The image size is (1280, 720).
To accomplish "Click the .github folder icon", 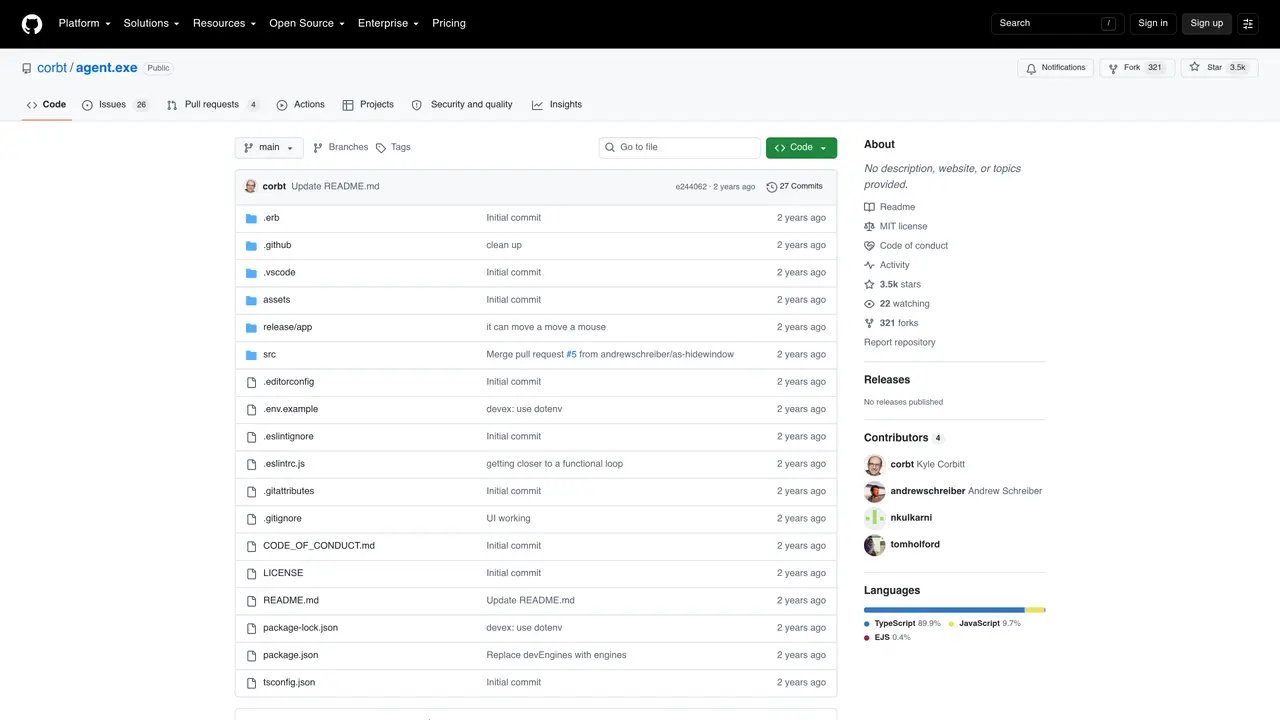I will pos(252,245).
